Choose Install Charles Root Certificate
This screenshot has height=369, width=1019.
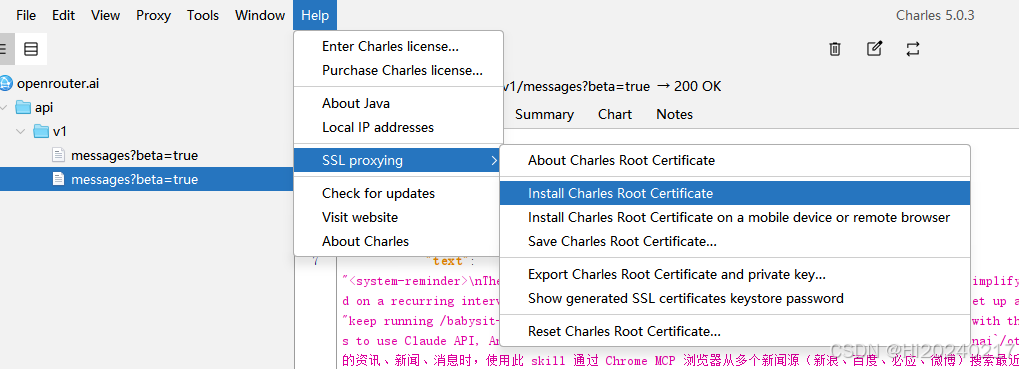(735, 193)
